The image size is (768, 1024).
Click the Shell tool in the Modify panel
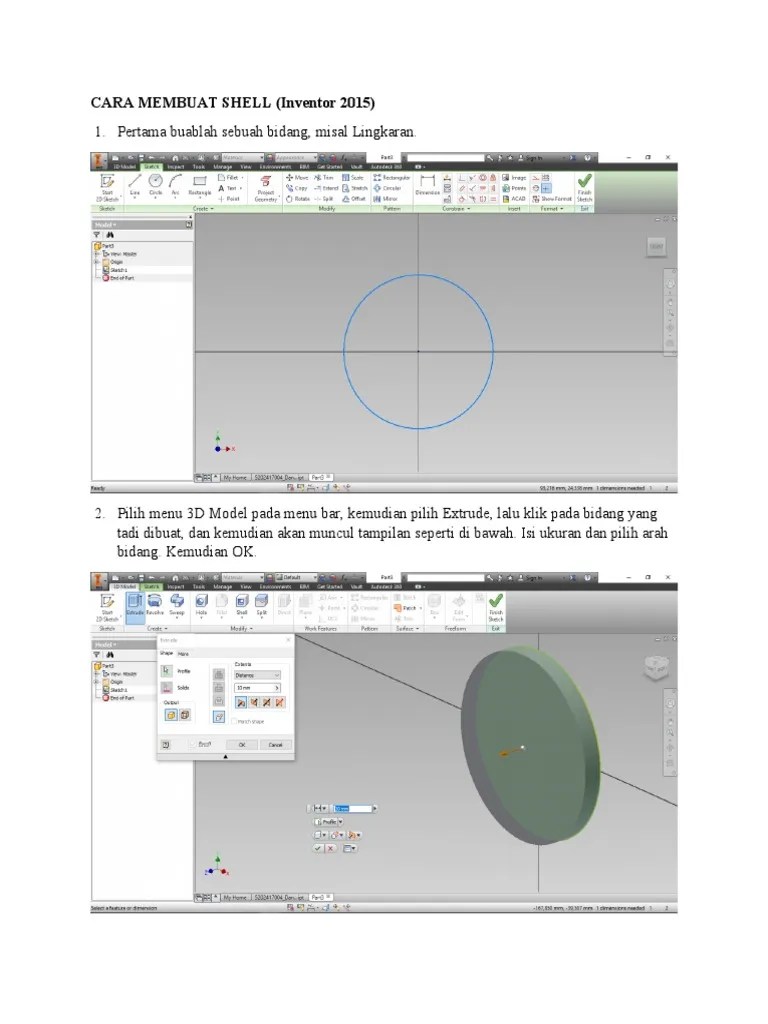(242, 605)
